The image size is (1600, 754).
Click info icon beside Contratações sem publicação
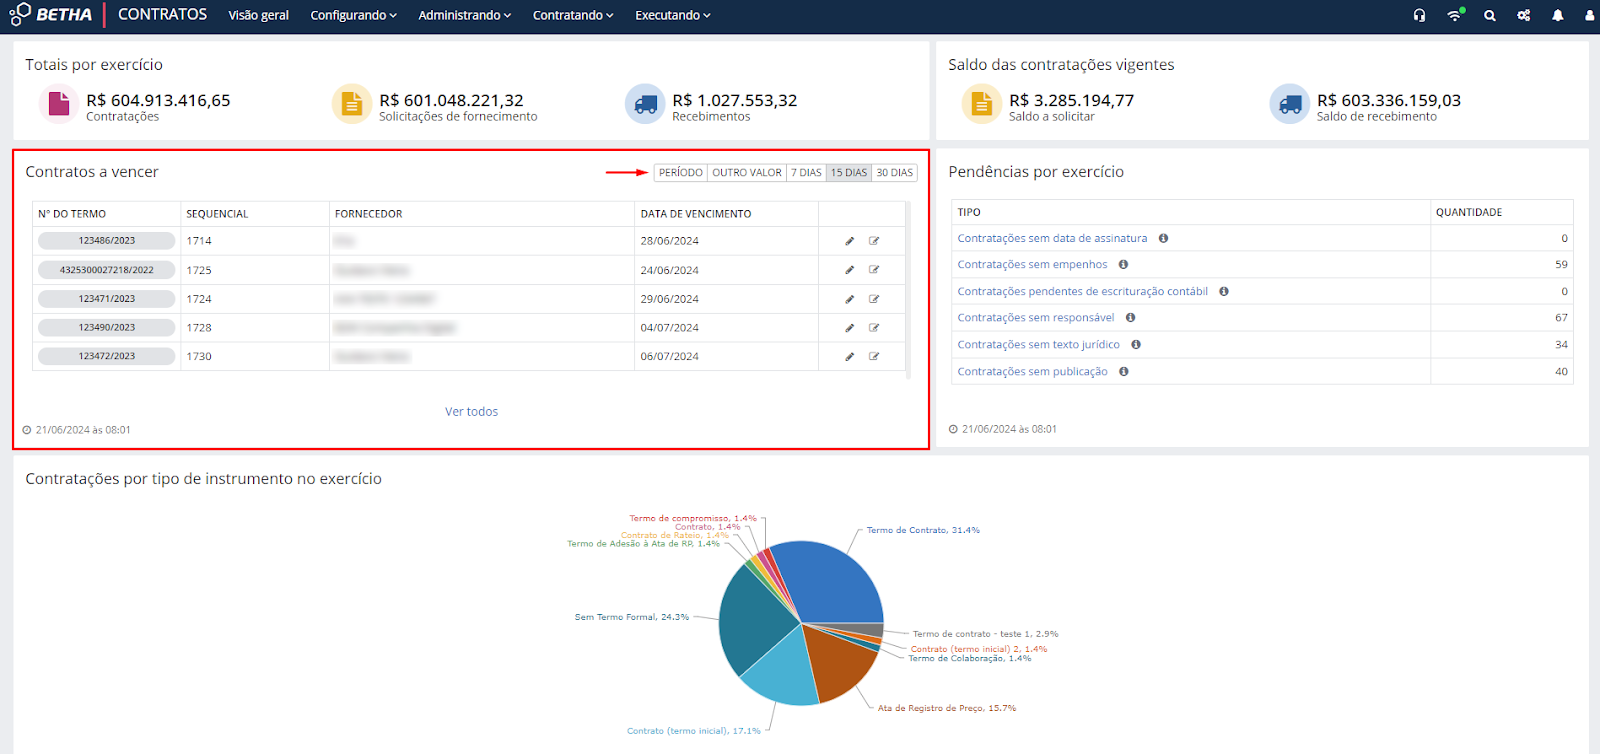click(x=1124, y=372)
